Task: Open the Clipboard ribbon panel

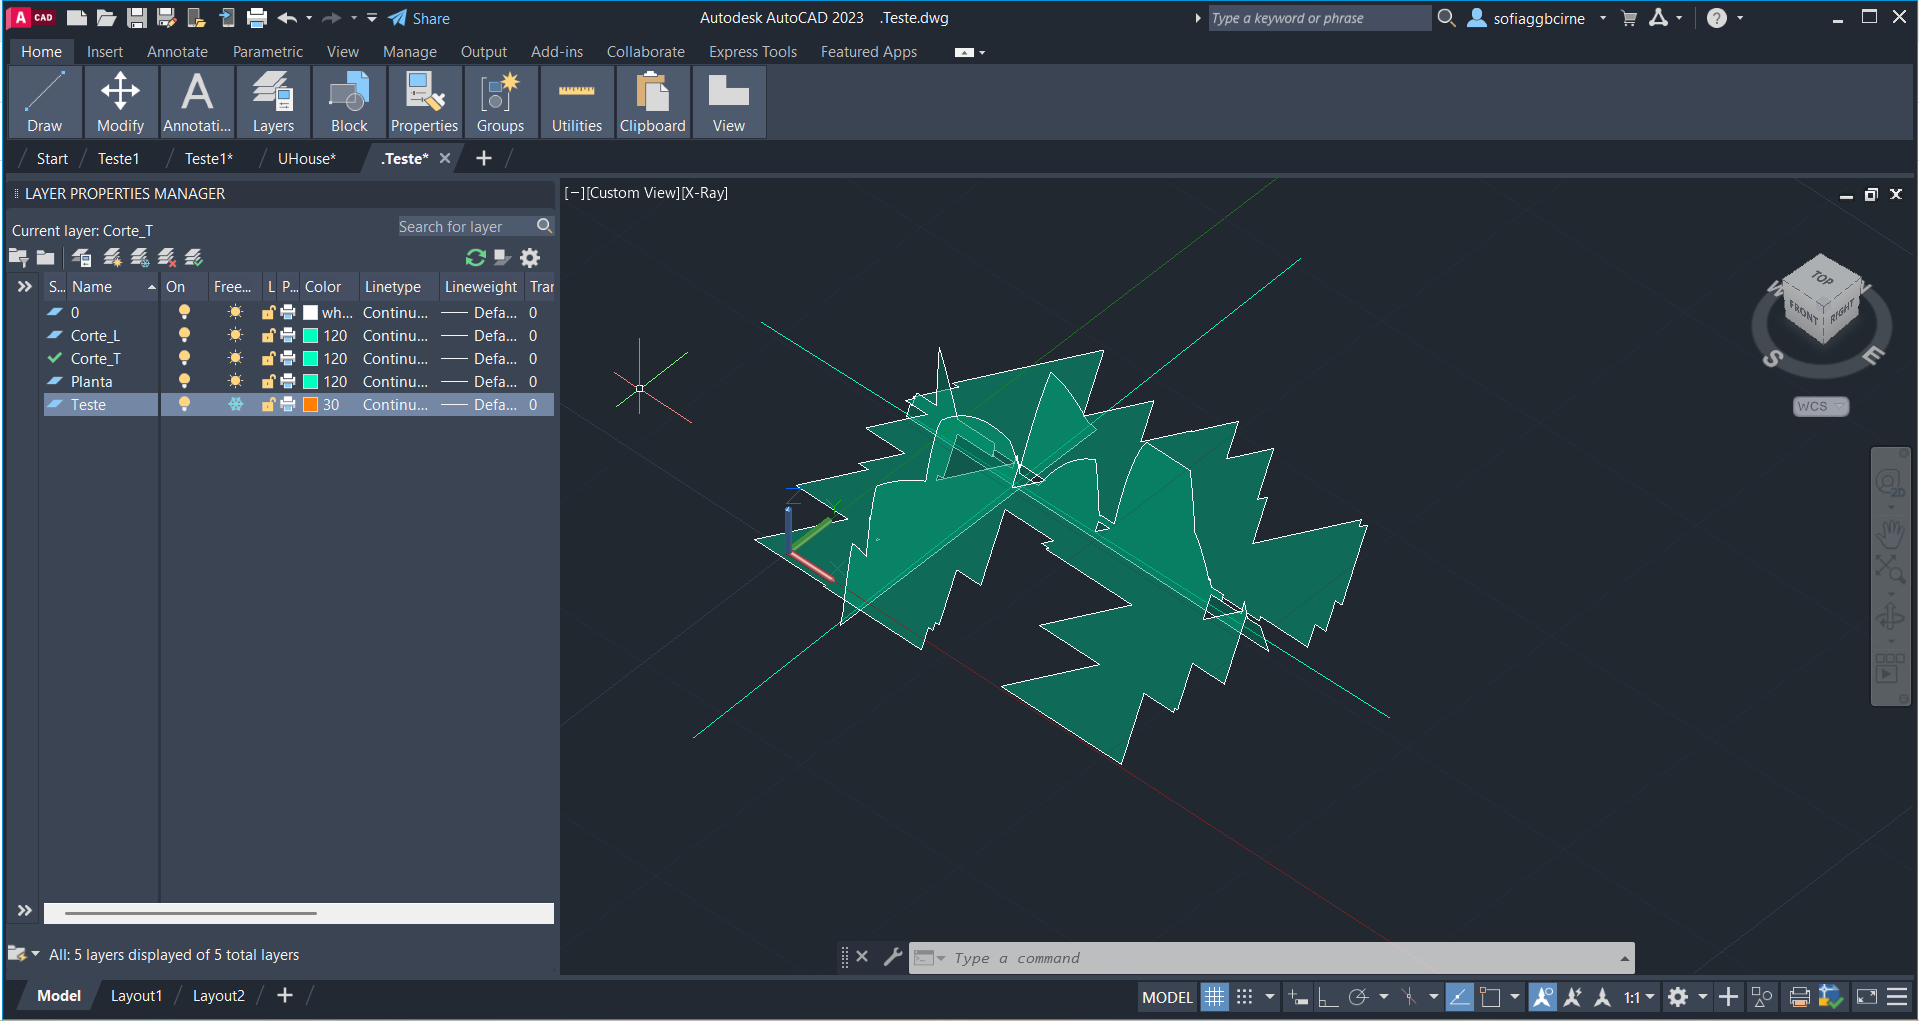Action: point(652,101)
